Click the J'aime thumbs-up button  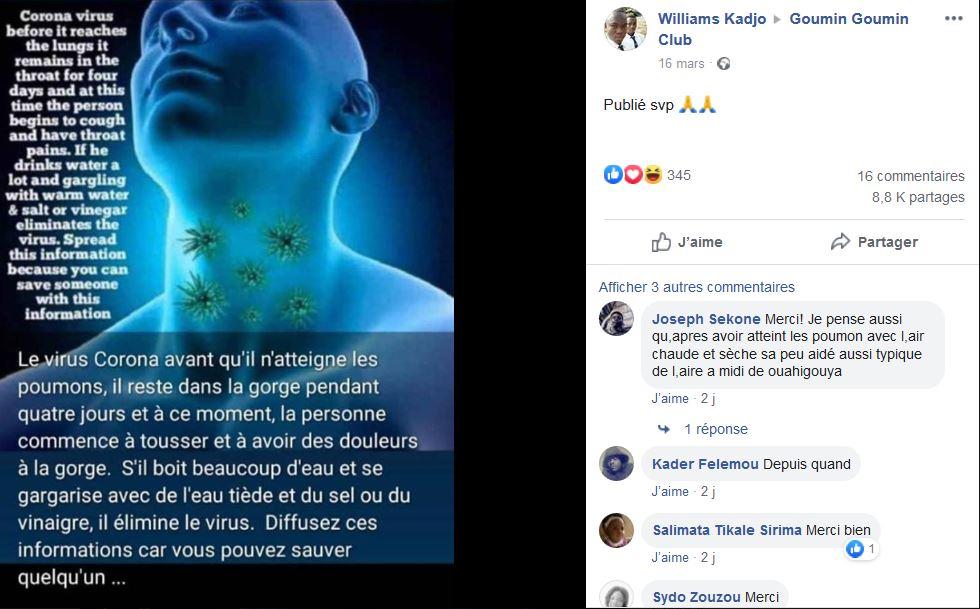(687, 242)
